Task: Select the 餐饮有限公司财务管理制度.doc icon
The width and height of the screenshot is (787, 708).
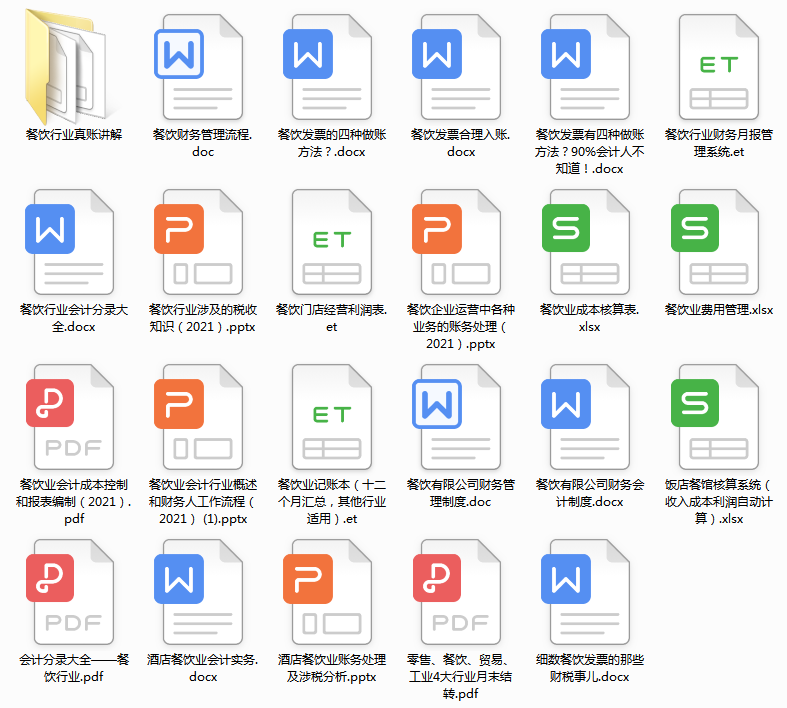Action: coord(457,417)
